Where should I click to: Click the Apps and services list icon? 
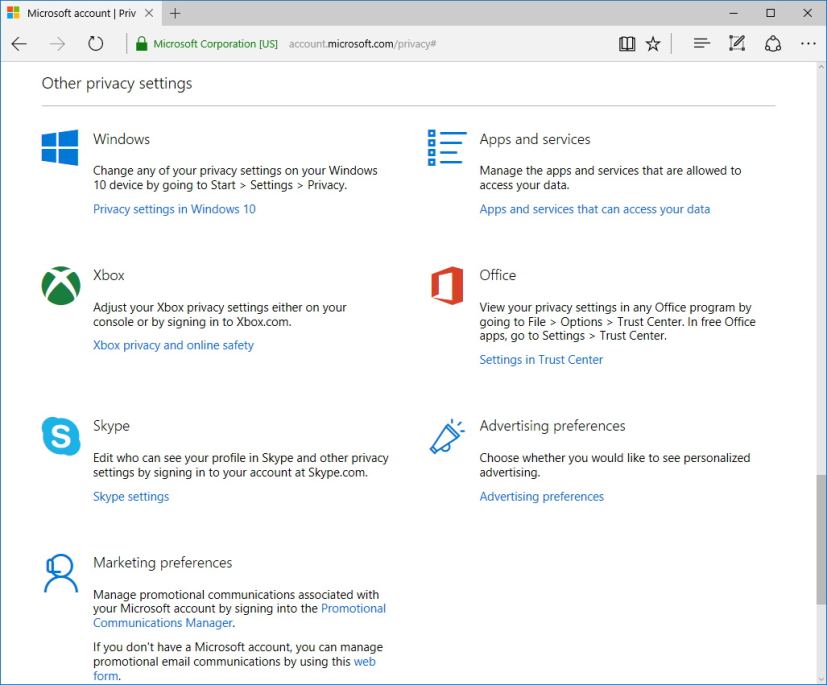[447, 148]
